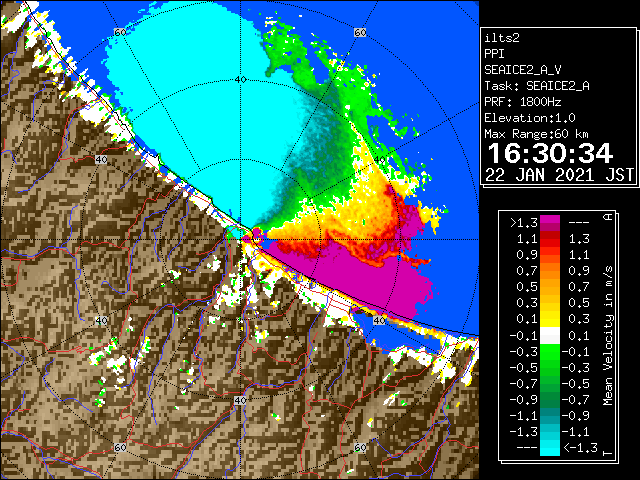This screenshot has height=480, width=640.
Task: Pick the magenta swatch in the legend
Action: (550, 220)
